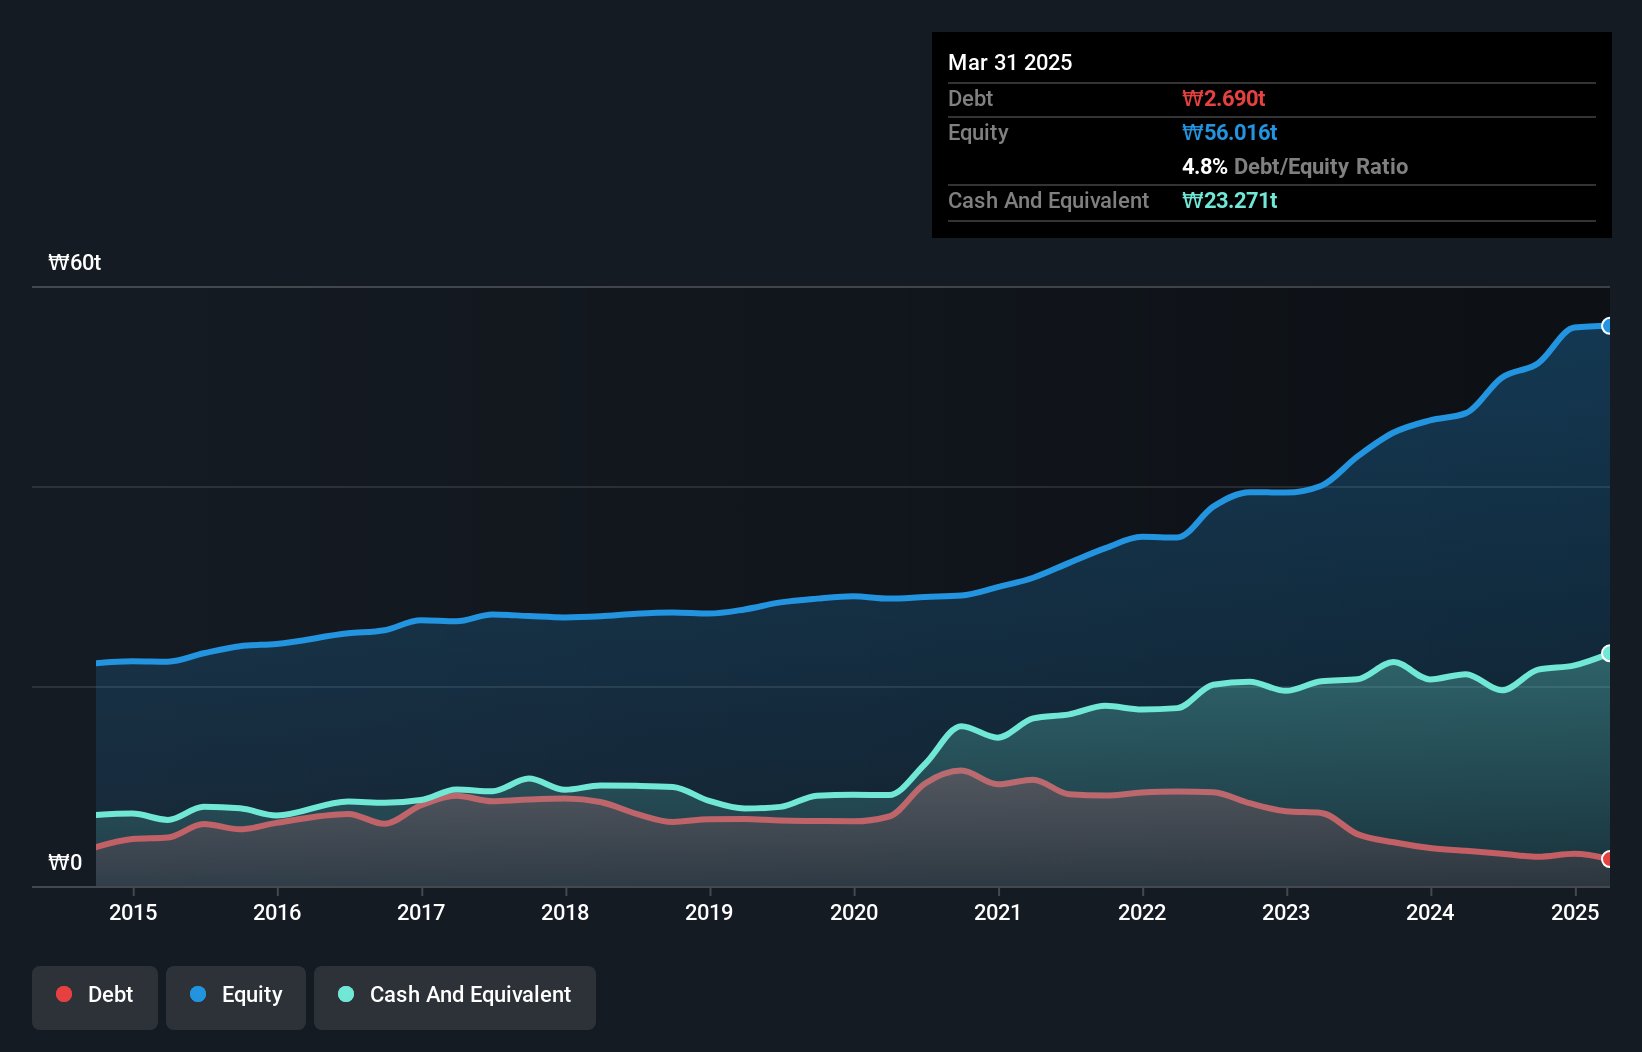
Task: Expand the Mar 31 2025 tooltip header
Action: point(1010,62)
